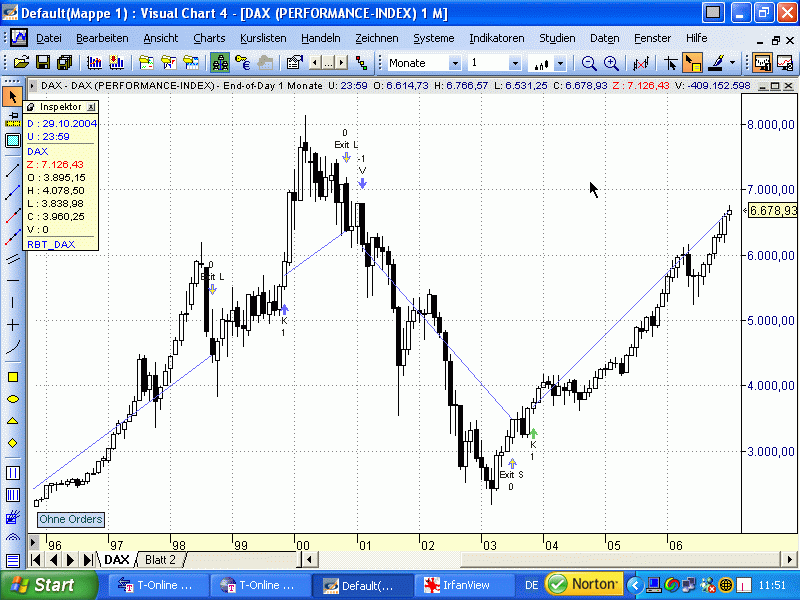Screen dimensions: 800x600
Task: Select the crosshair cursor tool in top toolbar
Action: coord(670,63)
